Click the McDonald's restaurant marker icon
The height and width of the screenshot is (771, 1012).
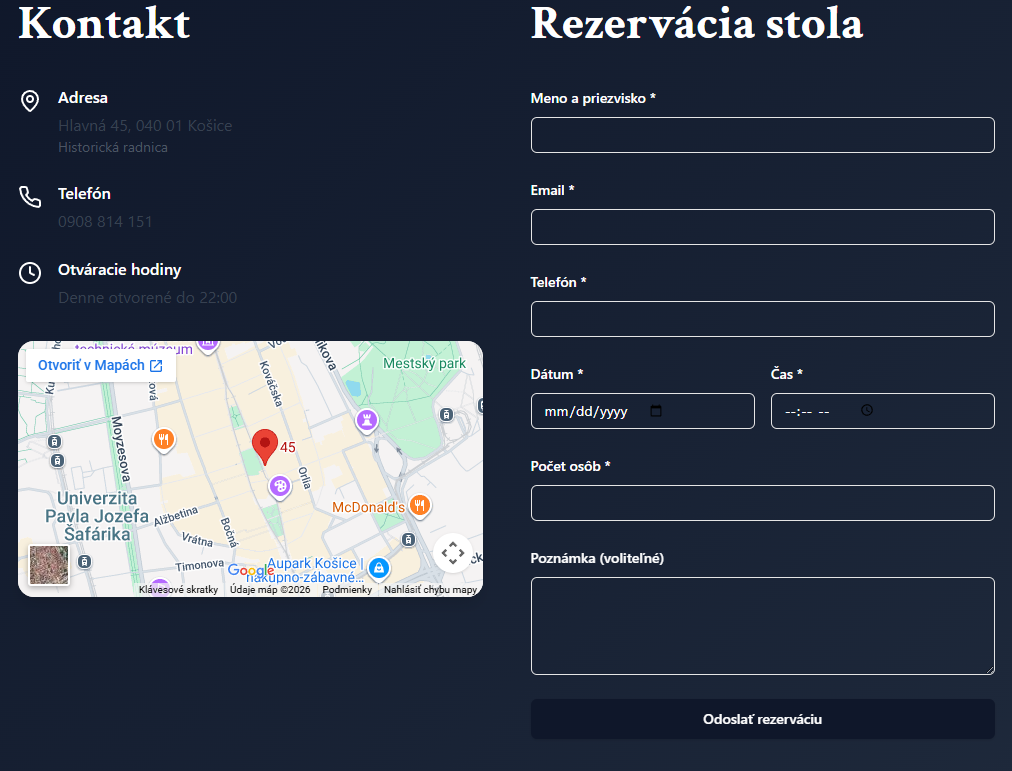420,506
